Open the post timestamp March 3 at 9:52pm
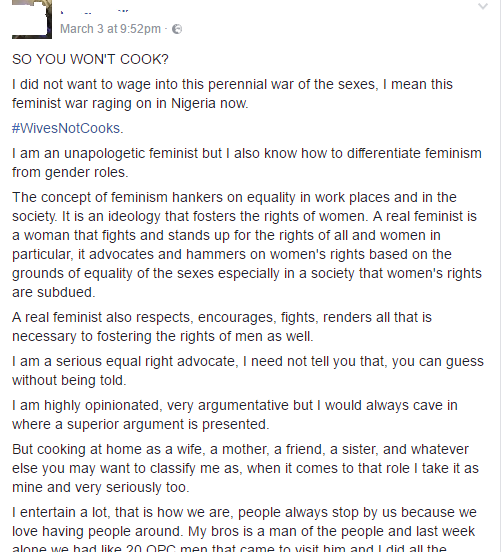Image resolution: width=501 pixels, height=552 pixels. pos(110,29)
